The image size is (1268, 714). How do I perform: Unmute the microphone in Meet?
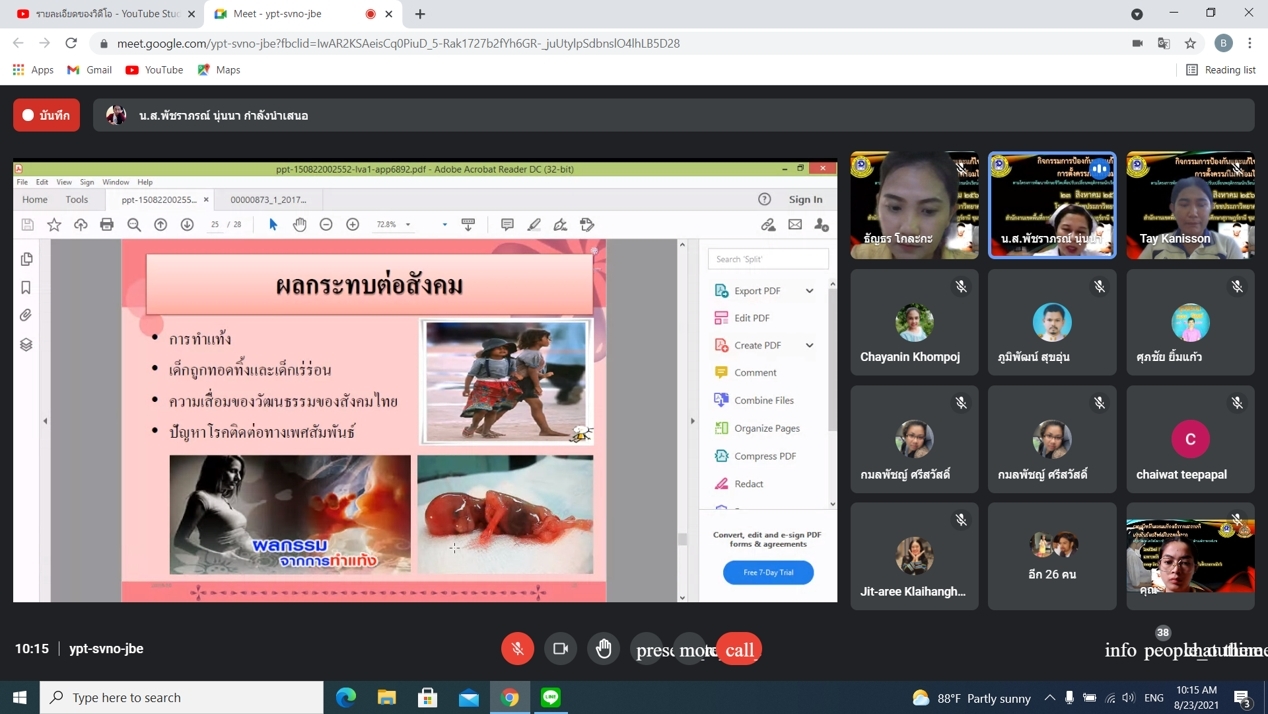pos(517,649)
